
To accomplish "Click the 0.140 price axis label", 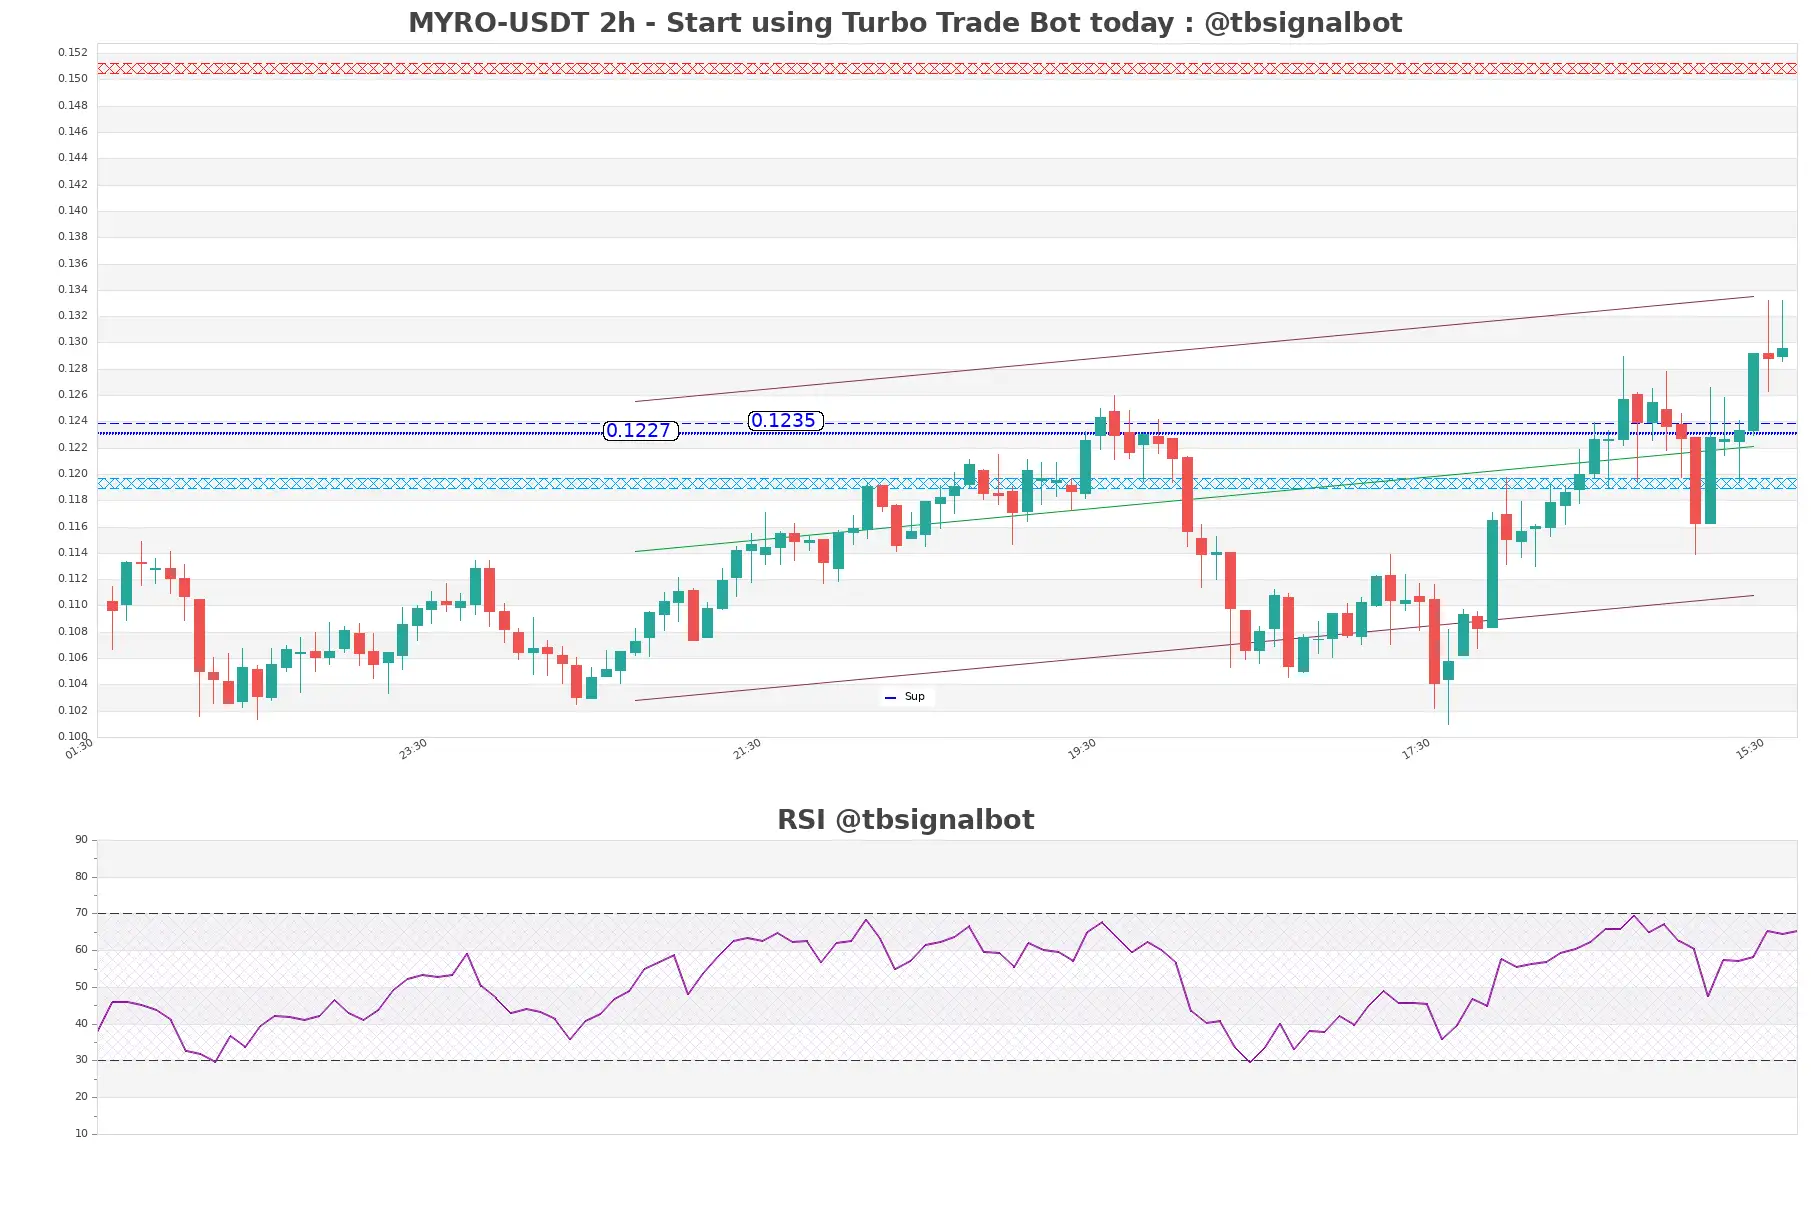I will click(x=73, y=210).
